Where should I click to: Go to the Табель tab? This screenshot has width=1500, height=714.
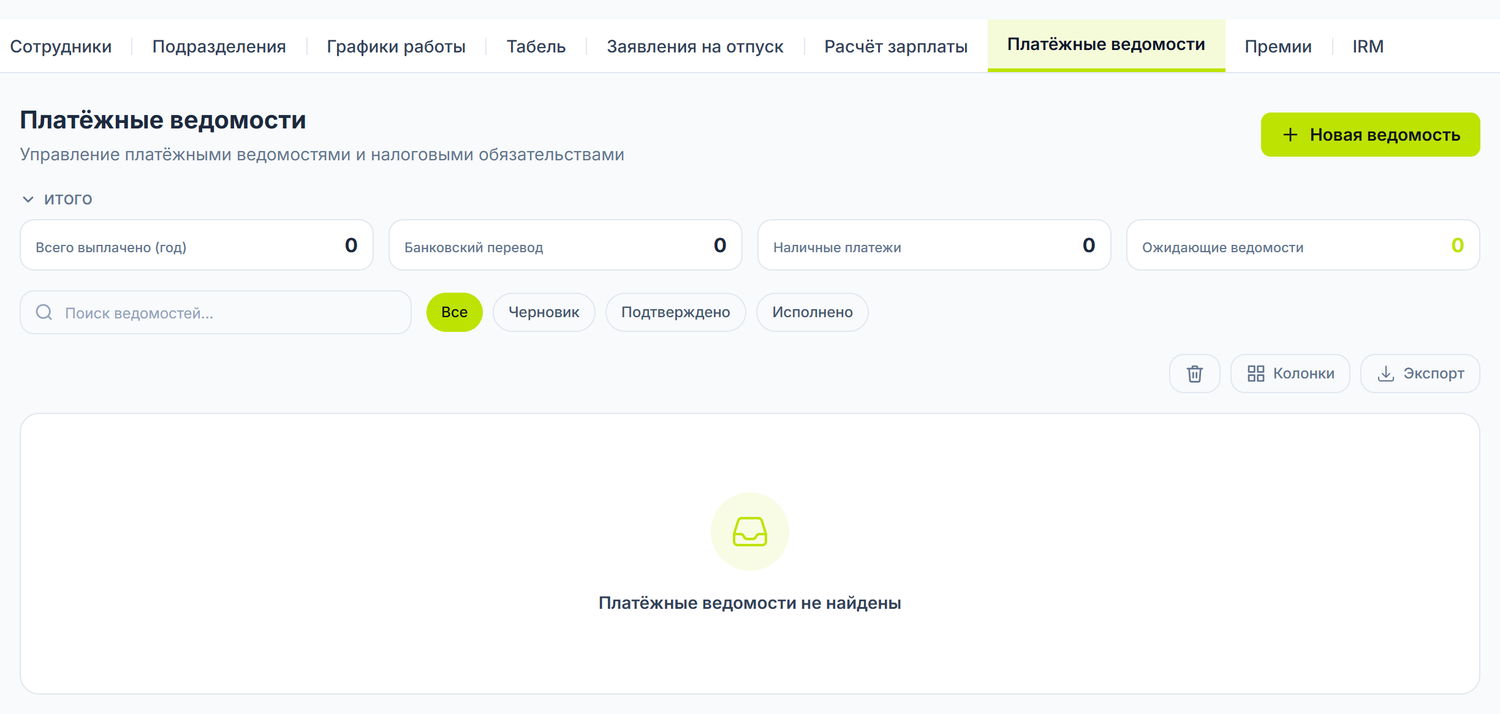click(x=536, y=46)
